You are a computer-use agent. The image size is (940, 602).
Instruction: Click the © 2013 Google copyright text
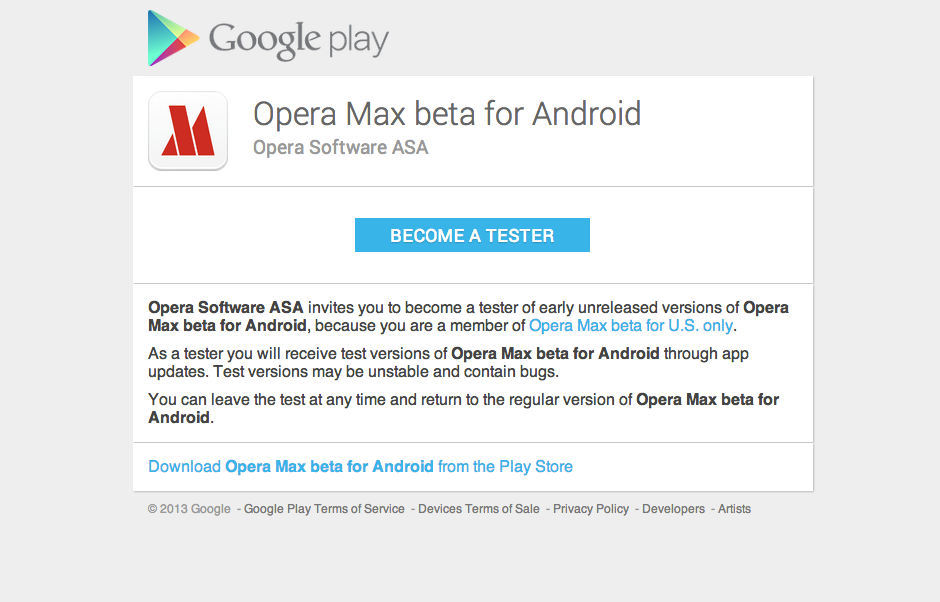(189, 509)
